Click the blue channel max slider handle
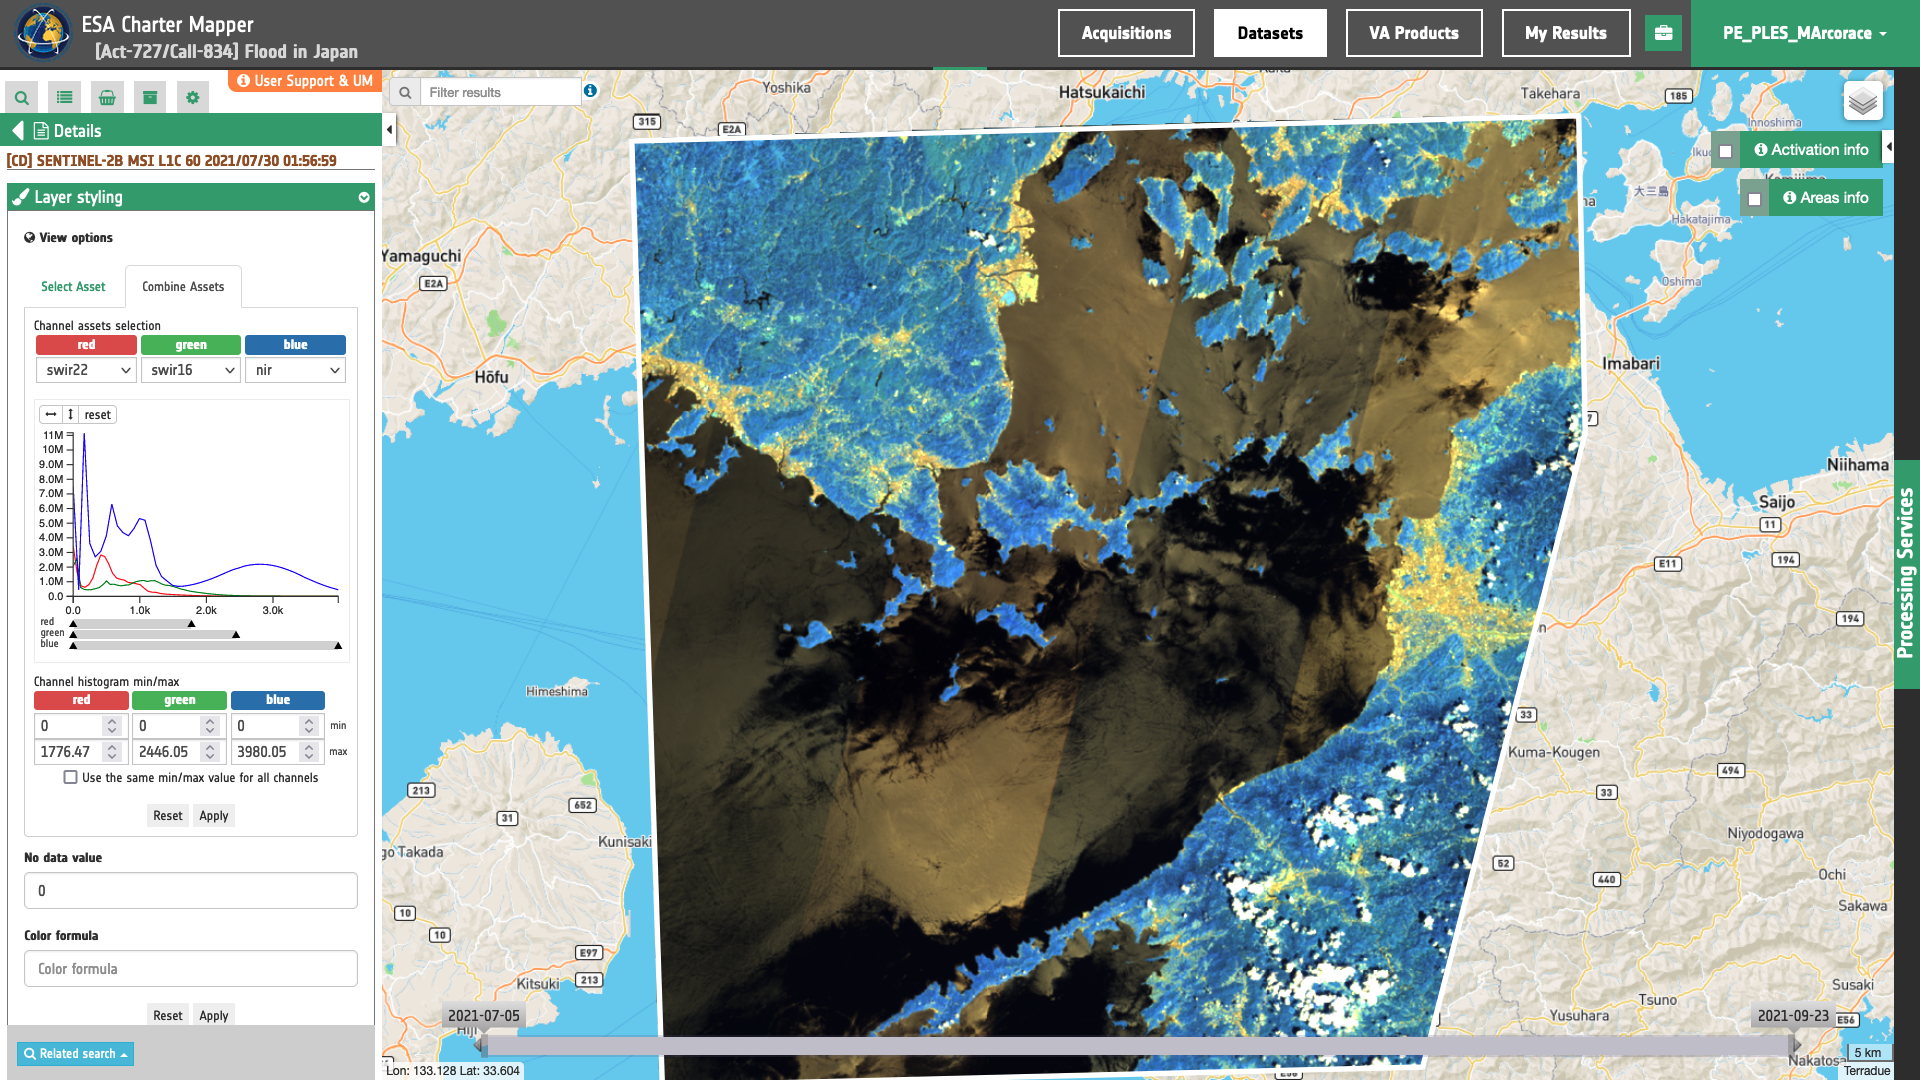This screenshot has height=1080, width=1920. 338,646
